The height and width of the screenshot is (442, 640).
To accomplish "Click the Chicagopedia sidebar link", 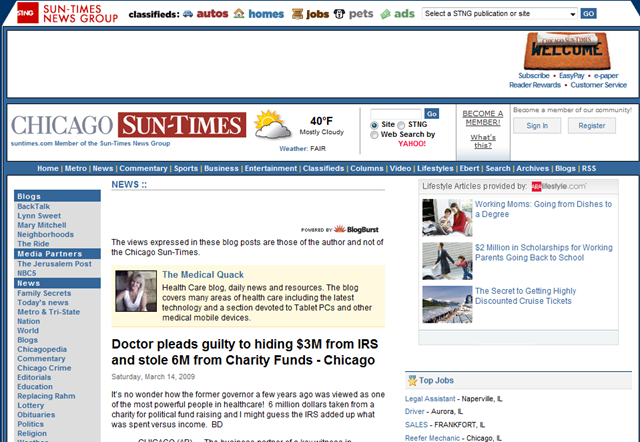I will tap(42, 349).
